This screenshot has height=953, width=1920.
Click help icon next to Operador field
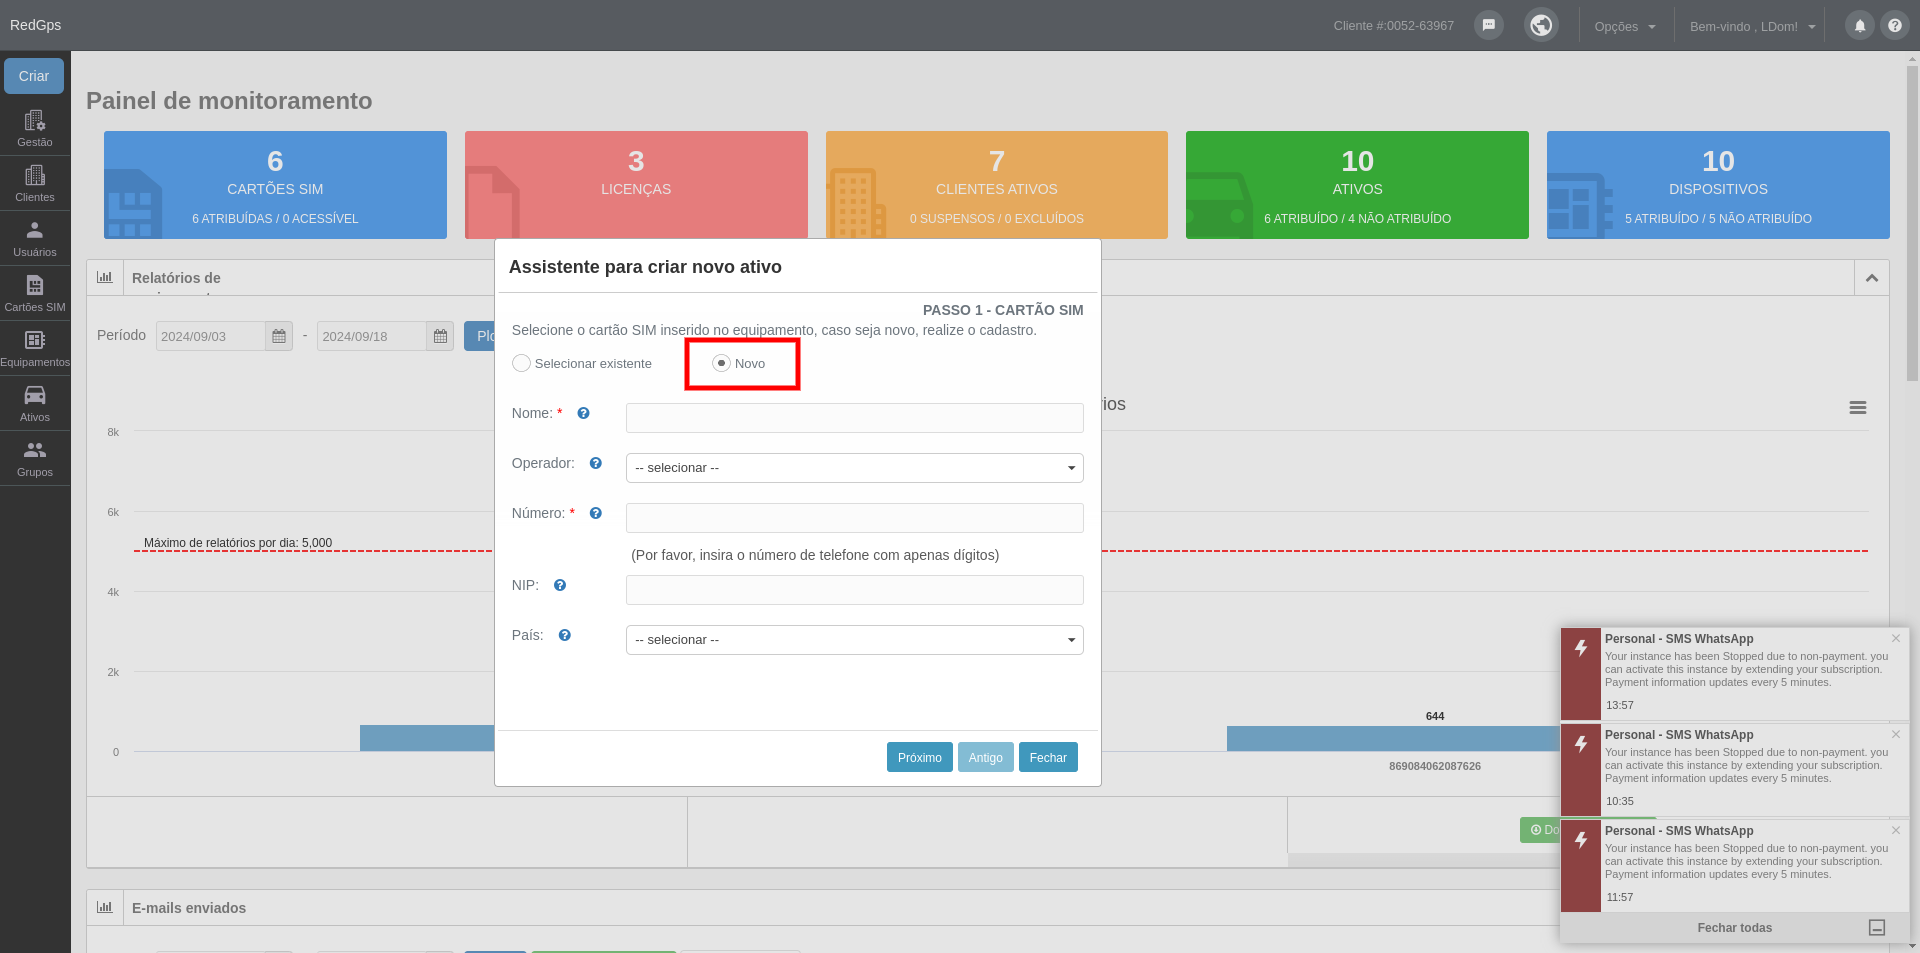coord(596,463)
